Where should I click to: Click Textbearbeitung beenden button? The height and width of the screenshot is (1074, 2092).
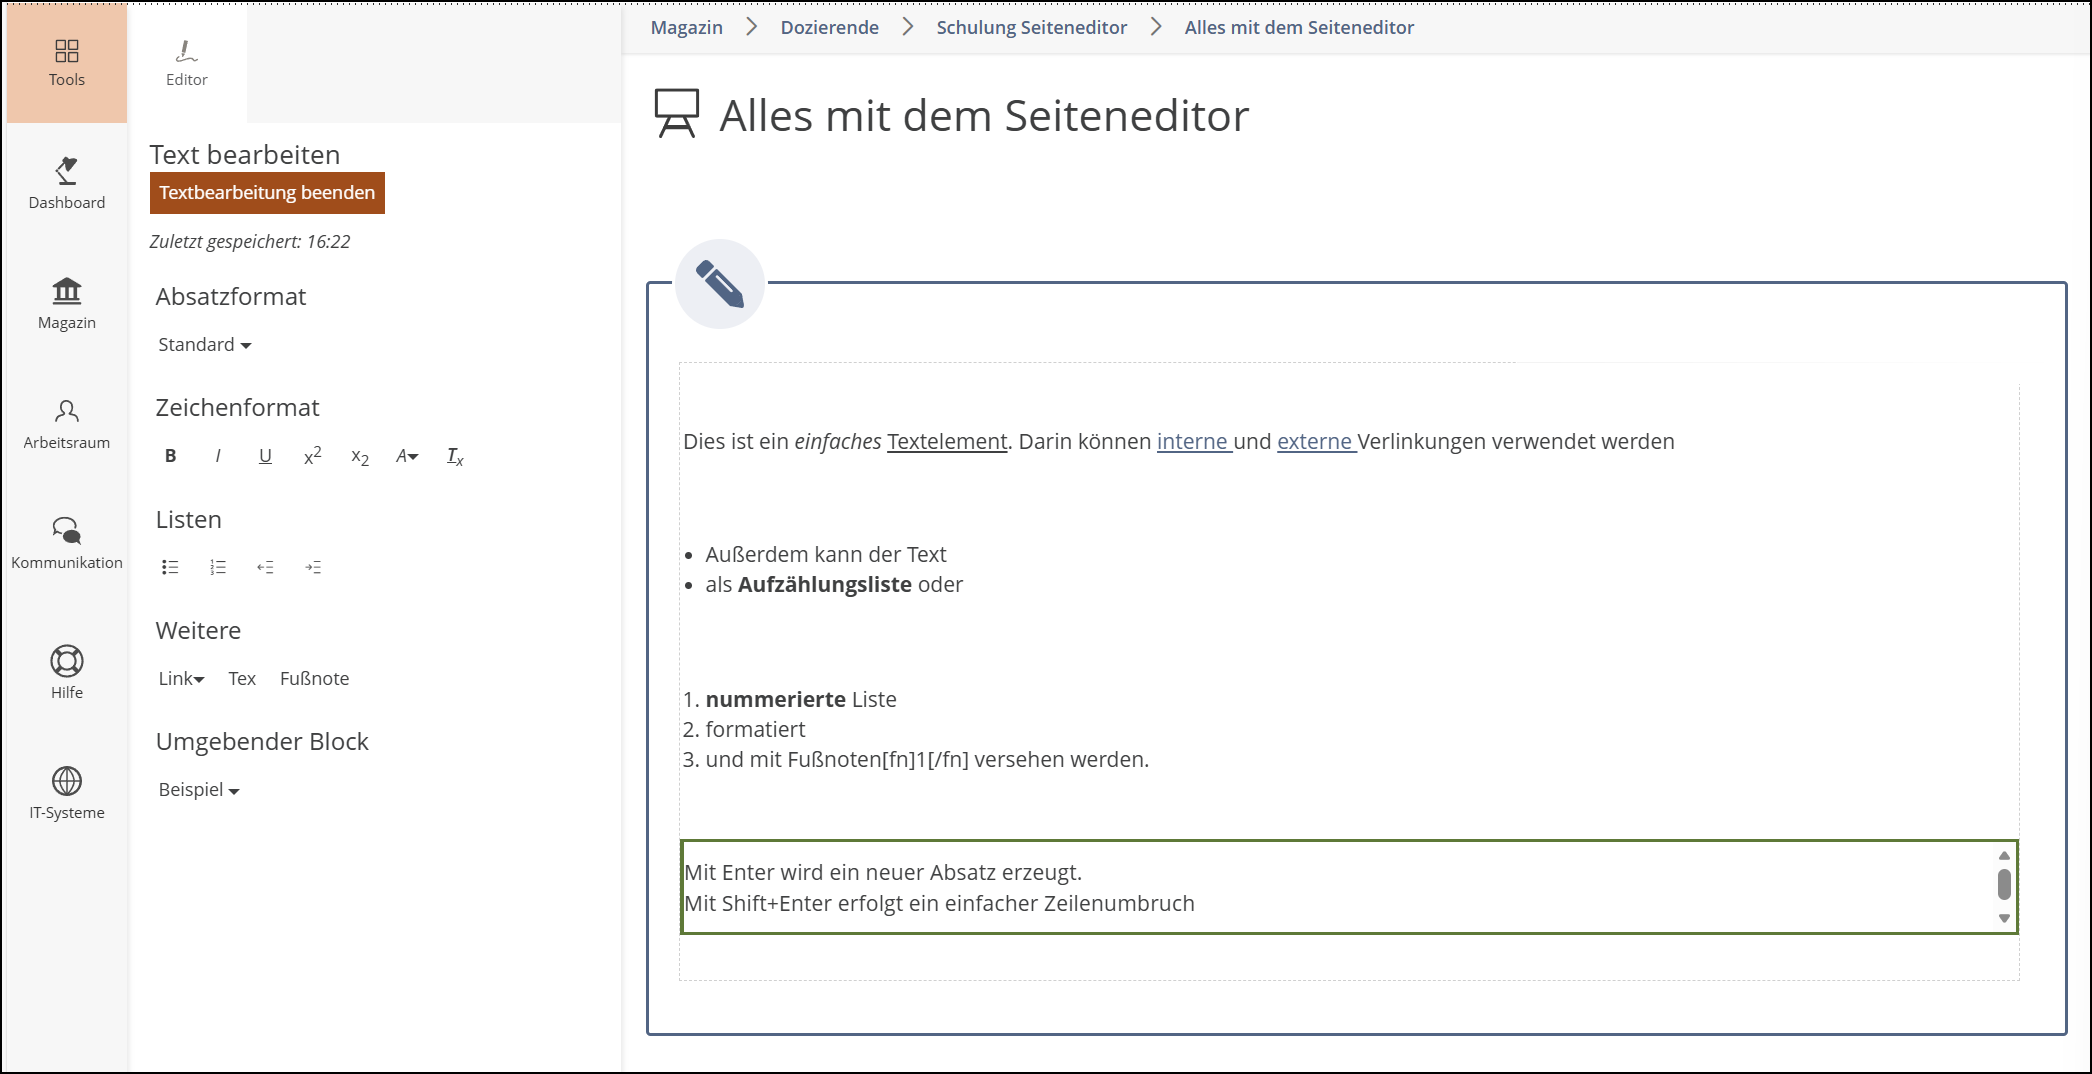tap(267, 193)
